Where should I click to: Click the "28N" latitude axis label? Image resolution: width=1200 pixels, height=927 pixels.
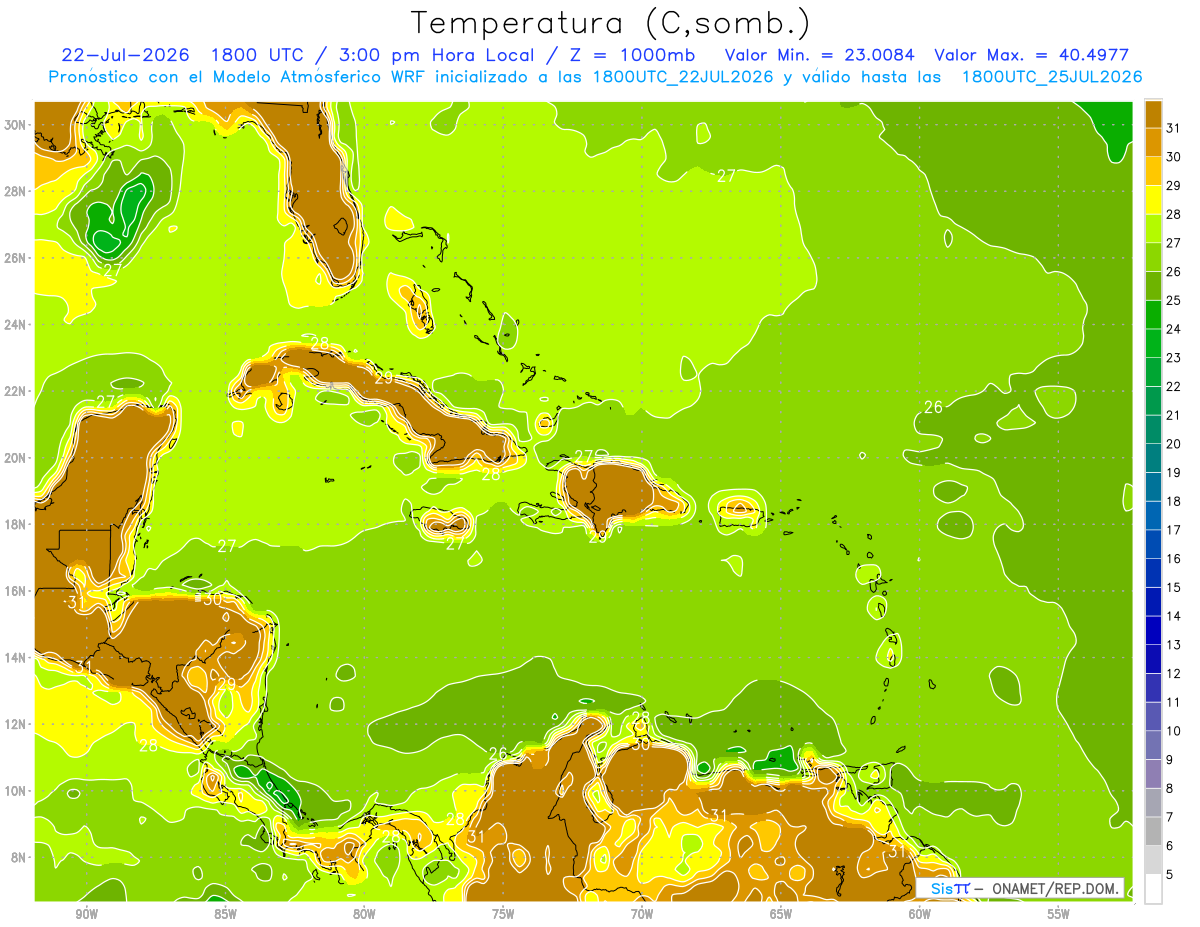click(15, 191)
